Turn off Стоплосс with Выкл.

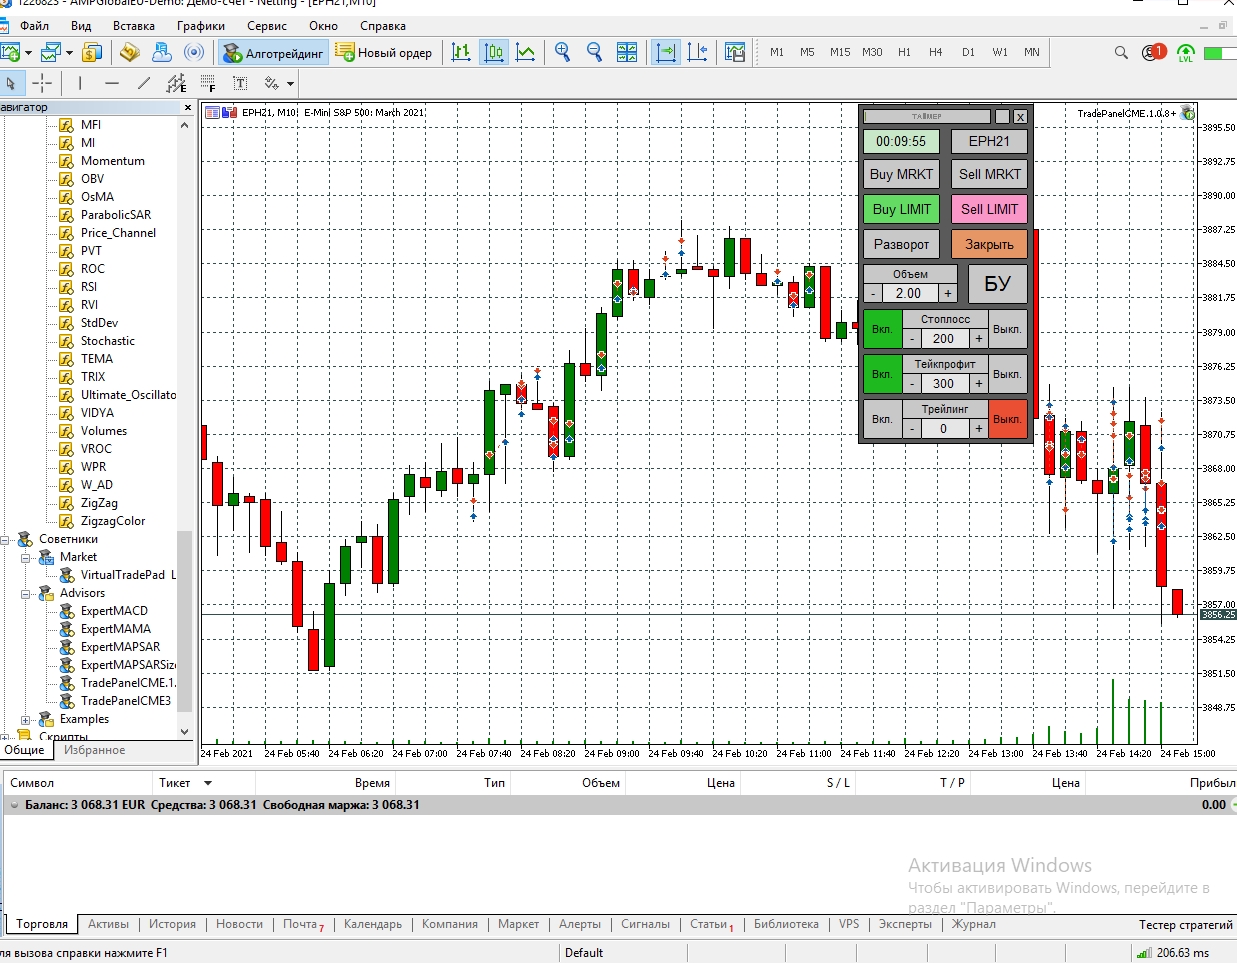(x=1007, y=329)
